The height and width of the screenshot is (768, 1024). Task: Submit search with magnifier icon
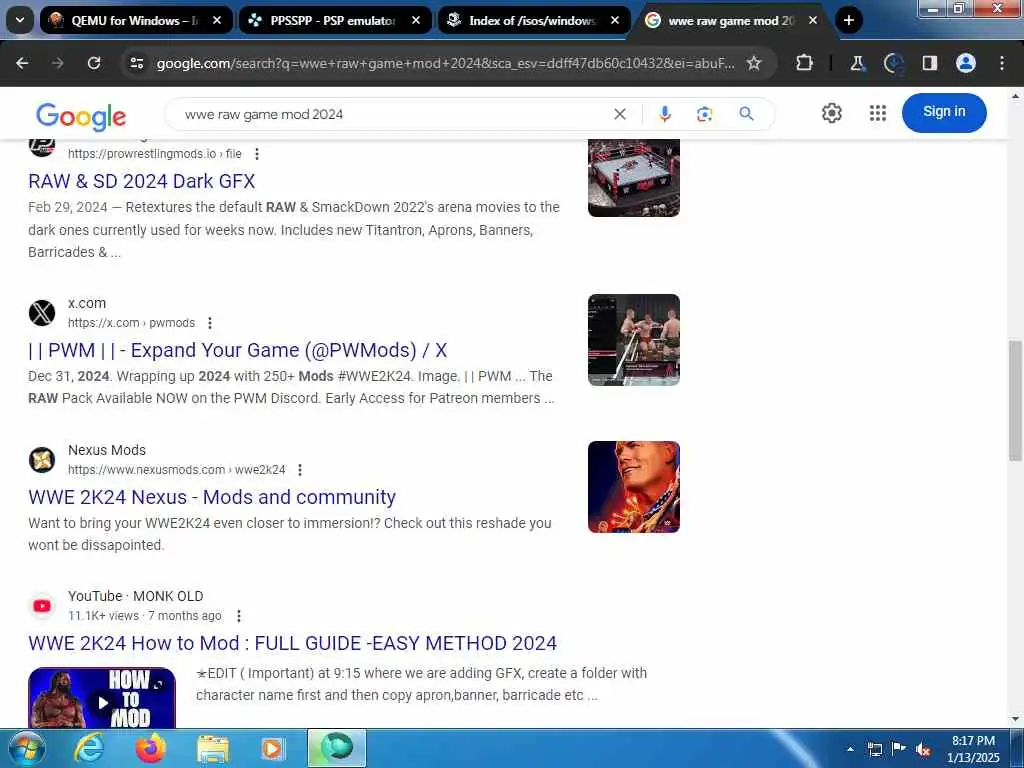pos(746,114)
